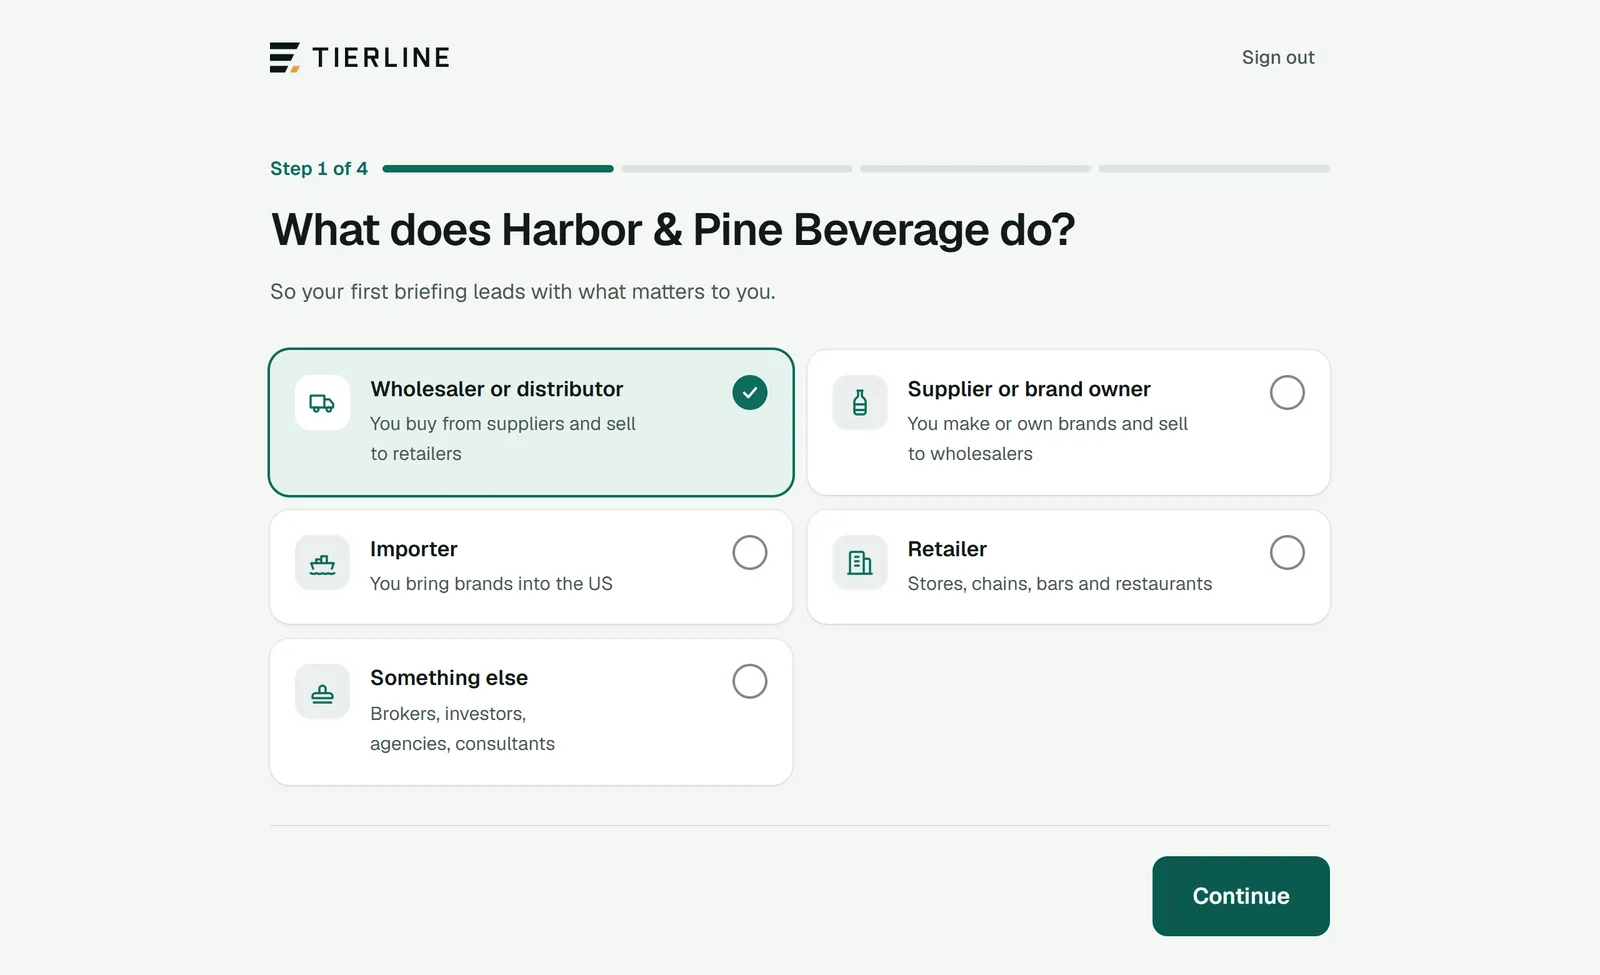Screen dimensions: 1600x975
Task: Click the ship icon on the Importer card
Action: (x=322, y=563)
